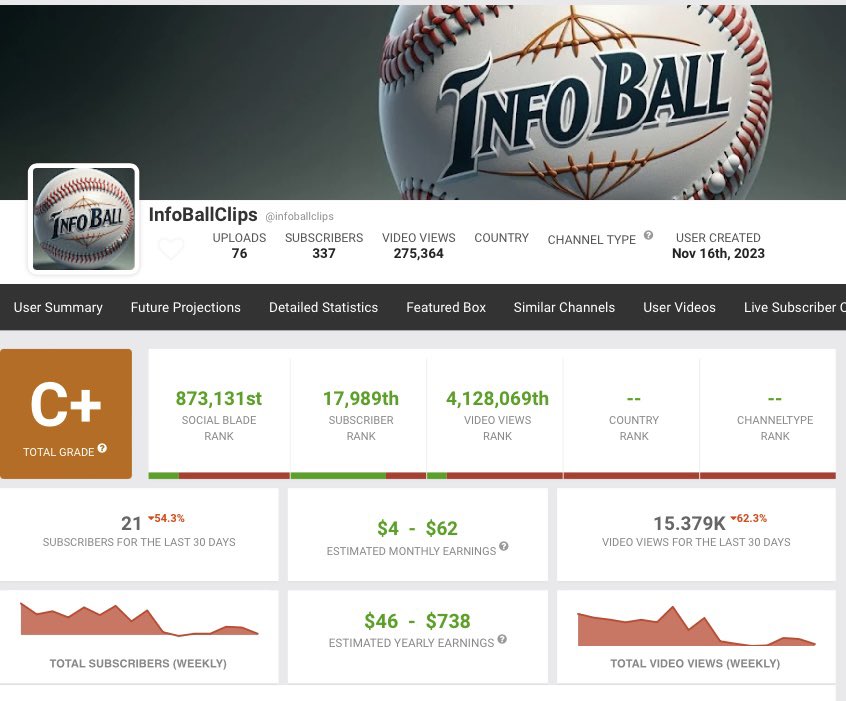Click the $4 - $62 monthly earnings value

(417, 528)
